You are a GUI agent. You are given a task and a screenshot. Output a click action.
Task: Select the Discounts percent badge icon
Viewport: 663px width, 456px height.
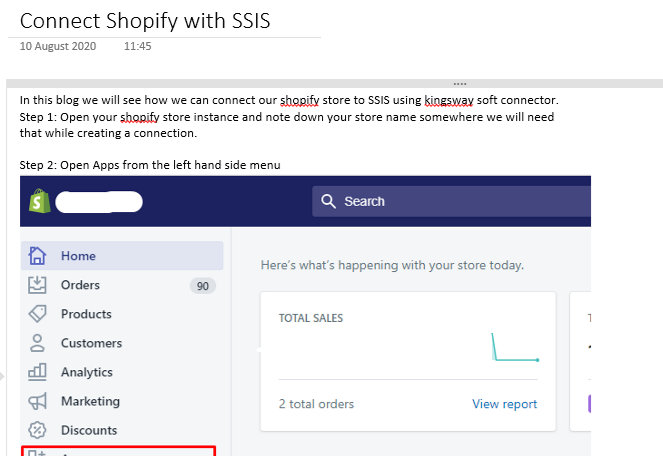click(x=38, y=430)
